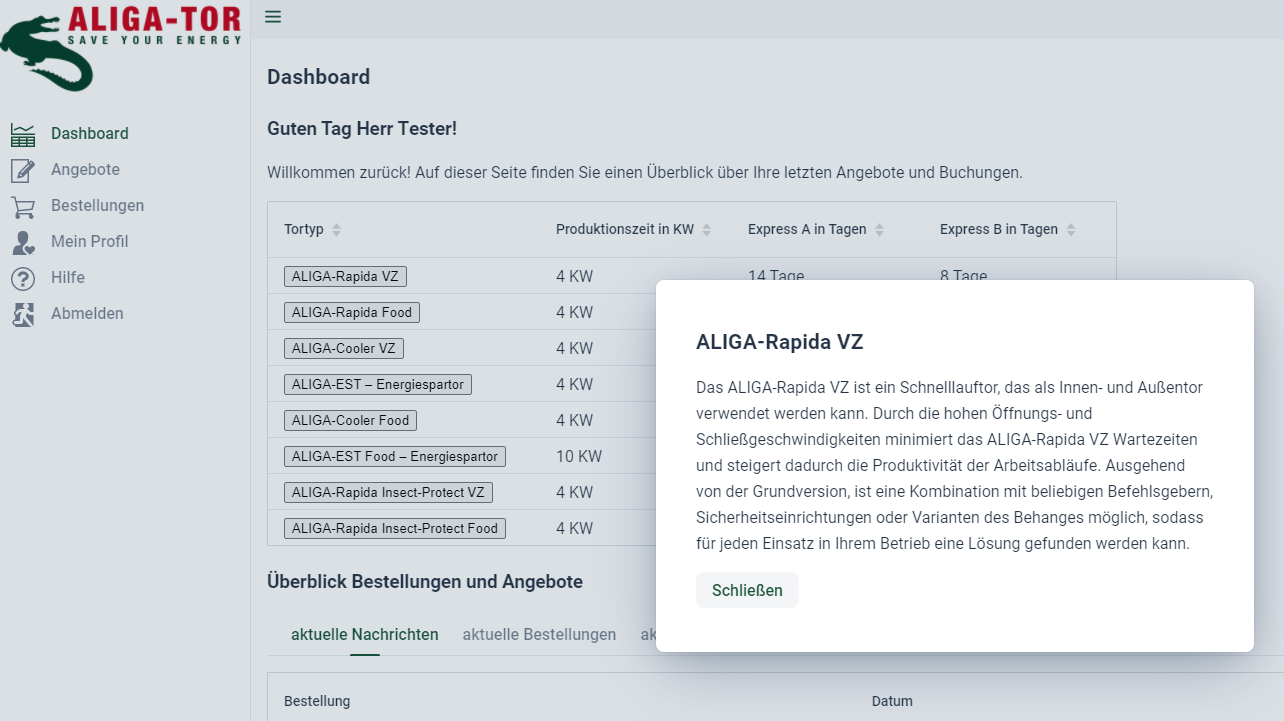Switch to aktuelle Bestellungen tab
Screen dimensions: 1284x721
tap(539, 635)
